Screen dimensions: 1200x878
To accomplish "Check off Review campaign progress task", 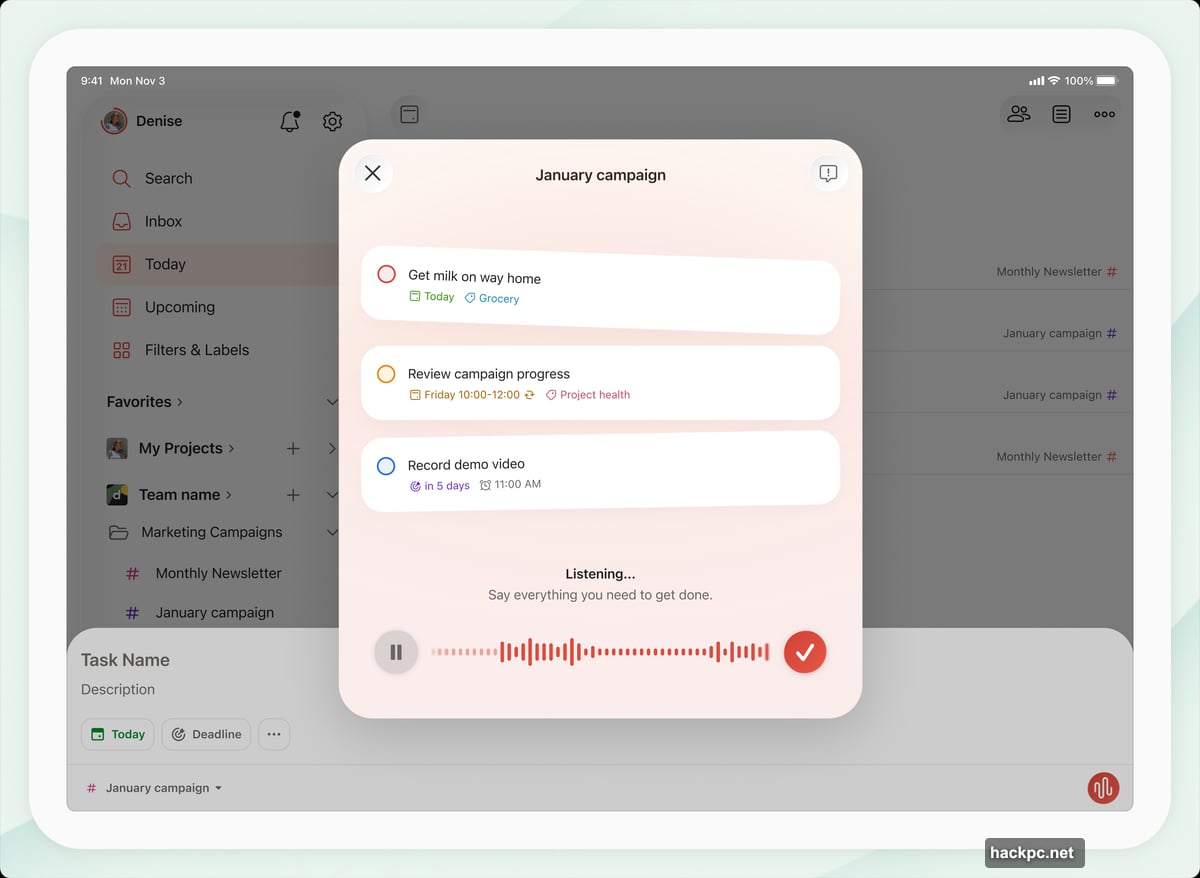I will coord(386,374).
